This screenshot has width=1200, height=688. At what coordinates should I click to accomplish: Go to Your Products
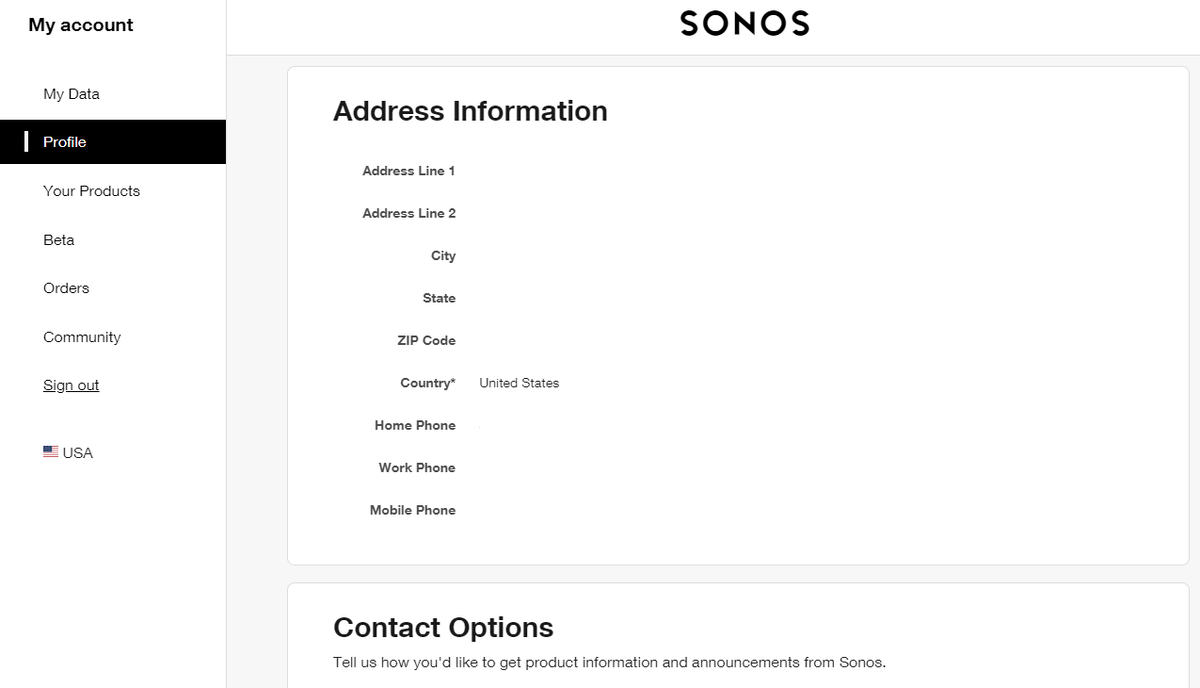click(91, 191)
